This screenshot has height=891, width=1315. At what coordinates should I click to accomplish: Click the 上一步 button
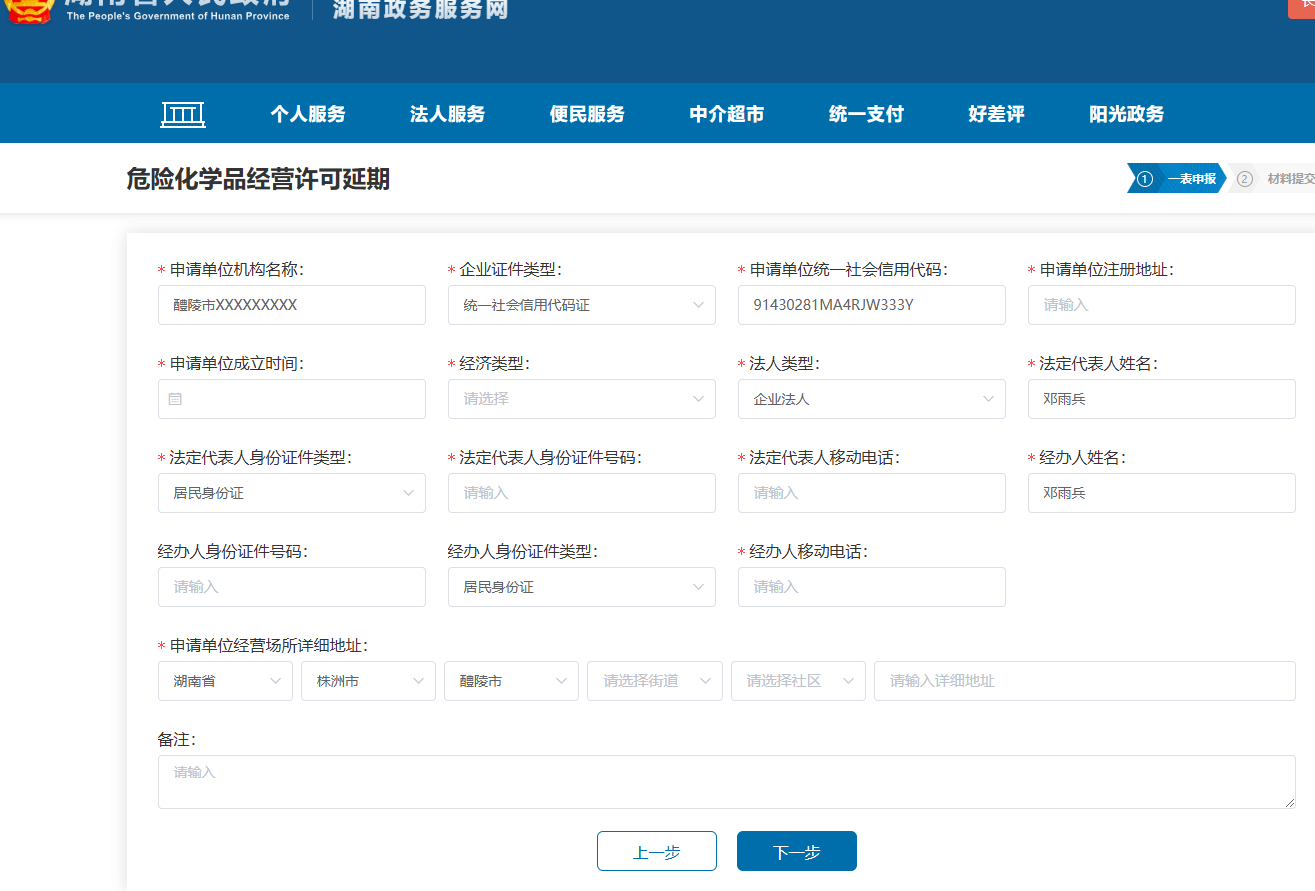click(656, 851)
